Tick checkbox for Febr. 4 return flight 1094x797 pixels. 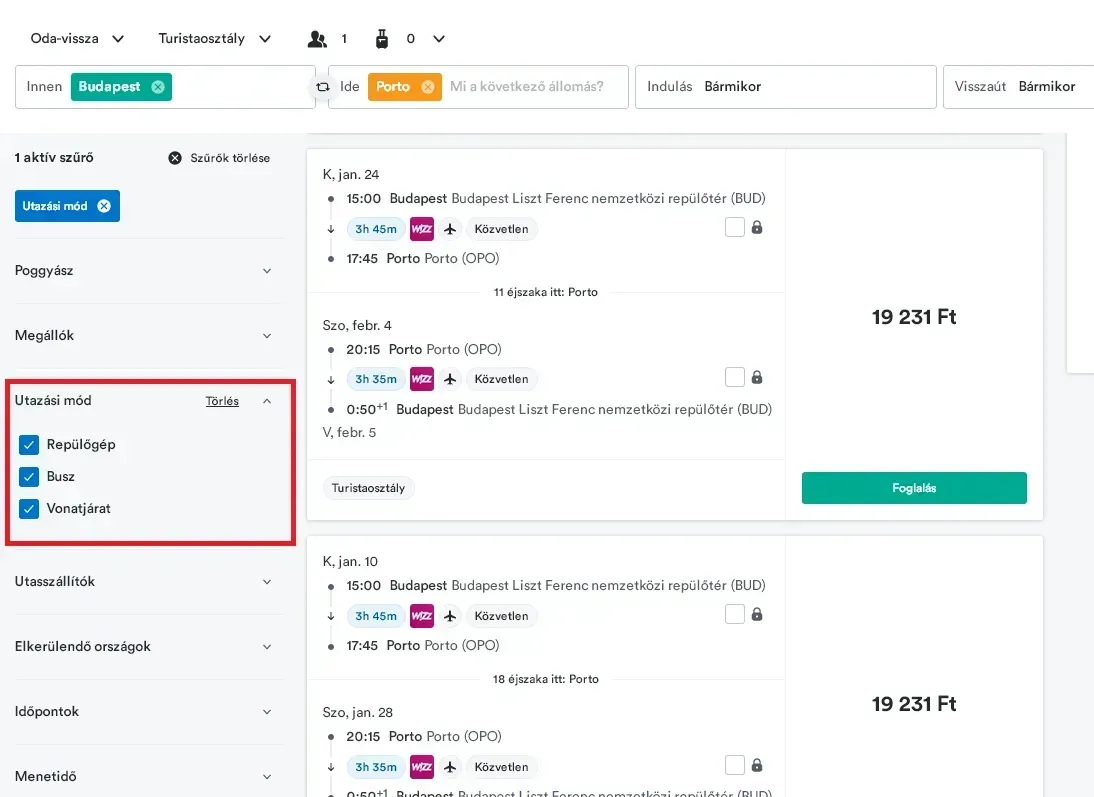[x=735, y=377]
